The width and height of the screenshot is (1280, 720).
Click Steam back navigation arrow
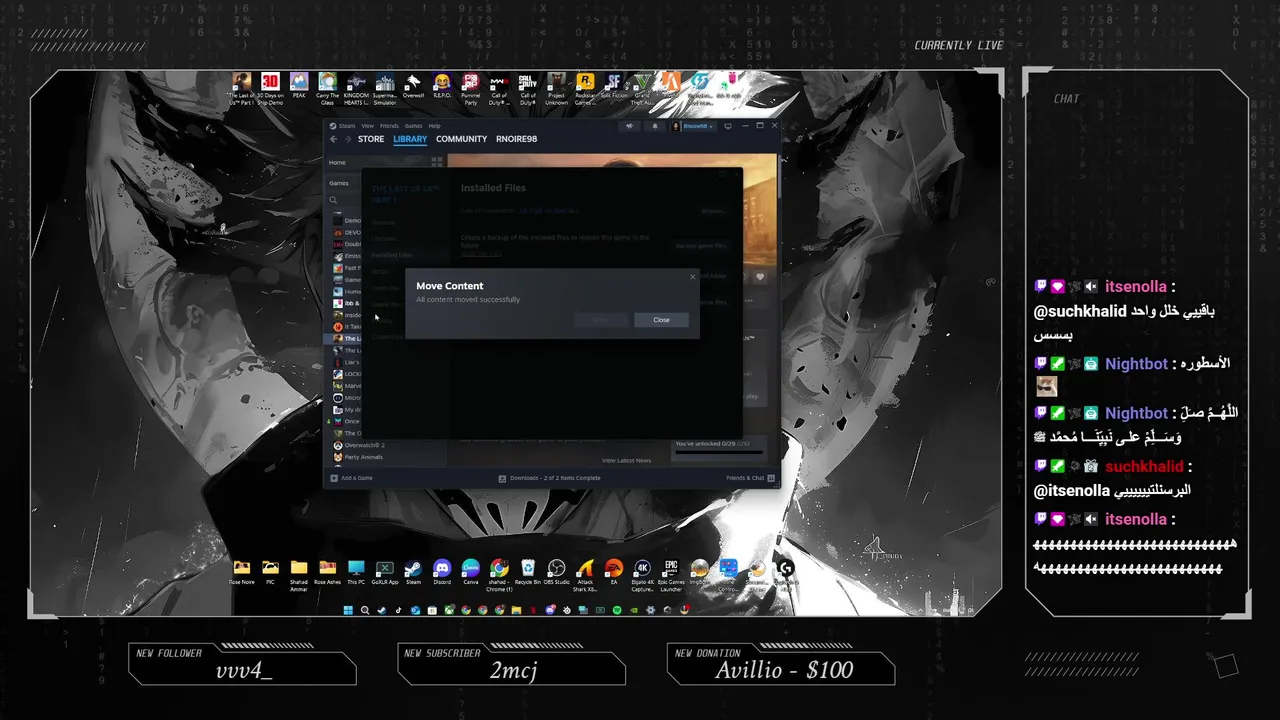coord(334,139)
